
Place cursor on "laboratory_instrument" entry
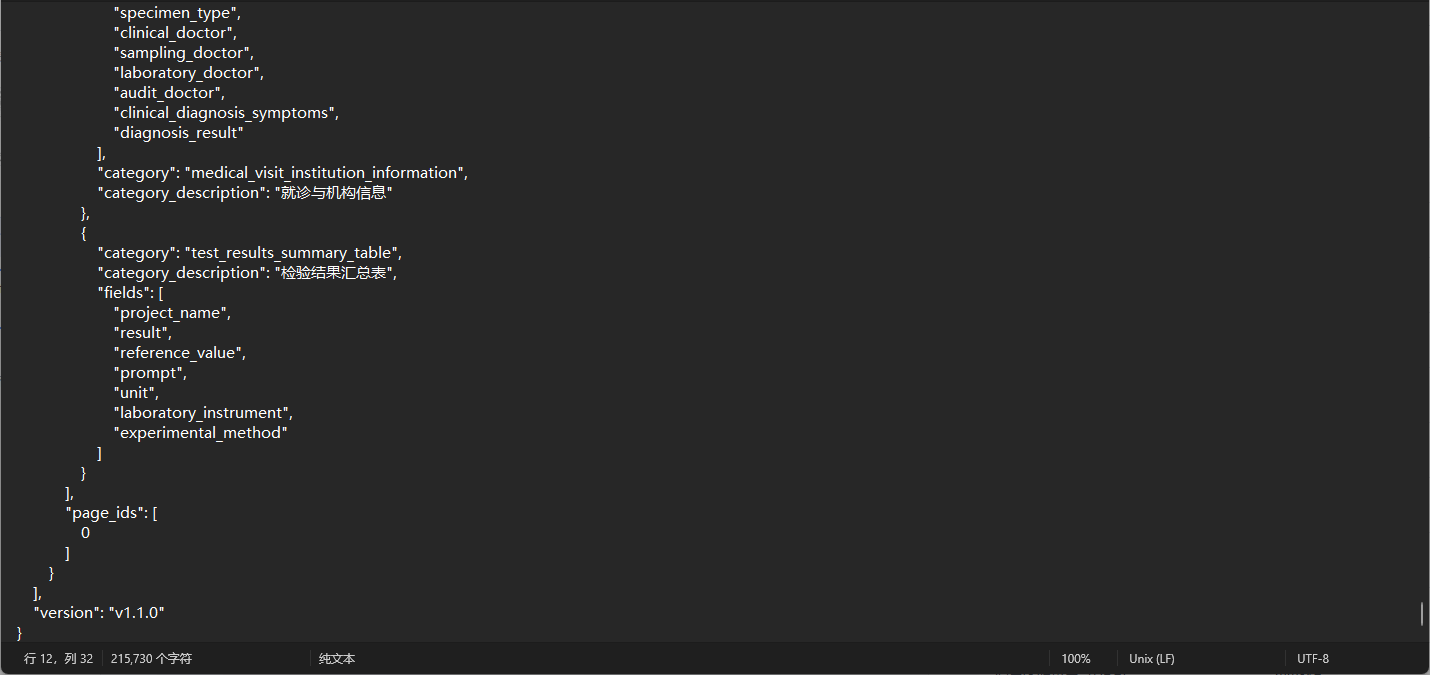203,413
